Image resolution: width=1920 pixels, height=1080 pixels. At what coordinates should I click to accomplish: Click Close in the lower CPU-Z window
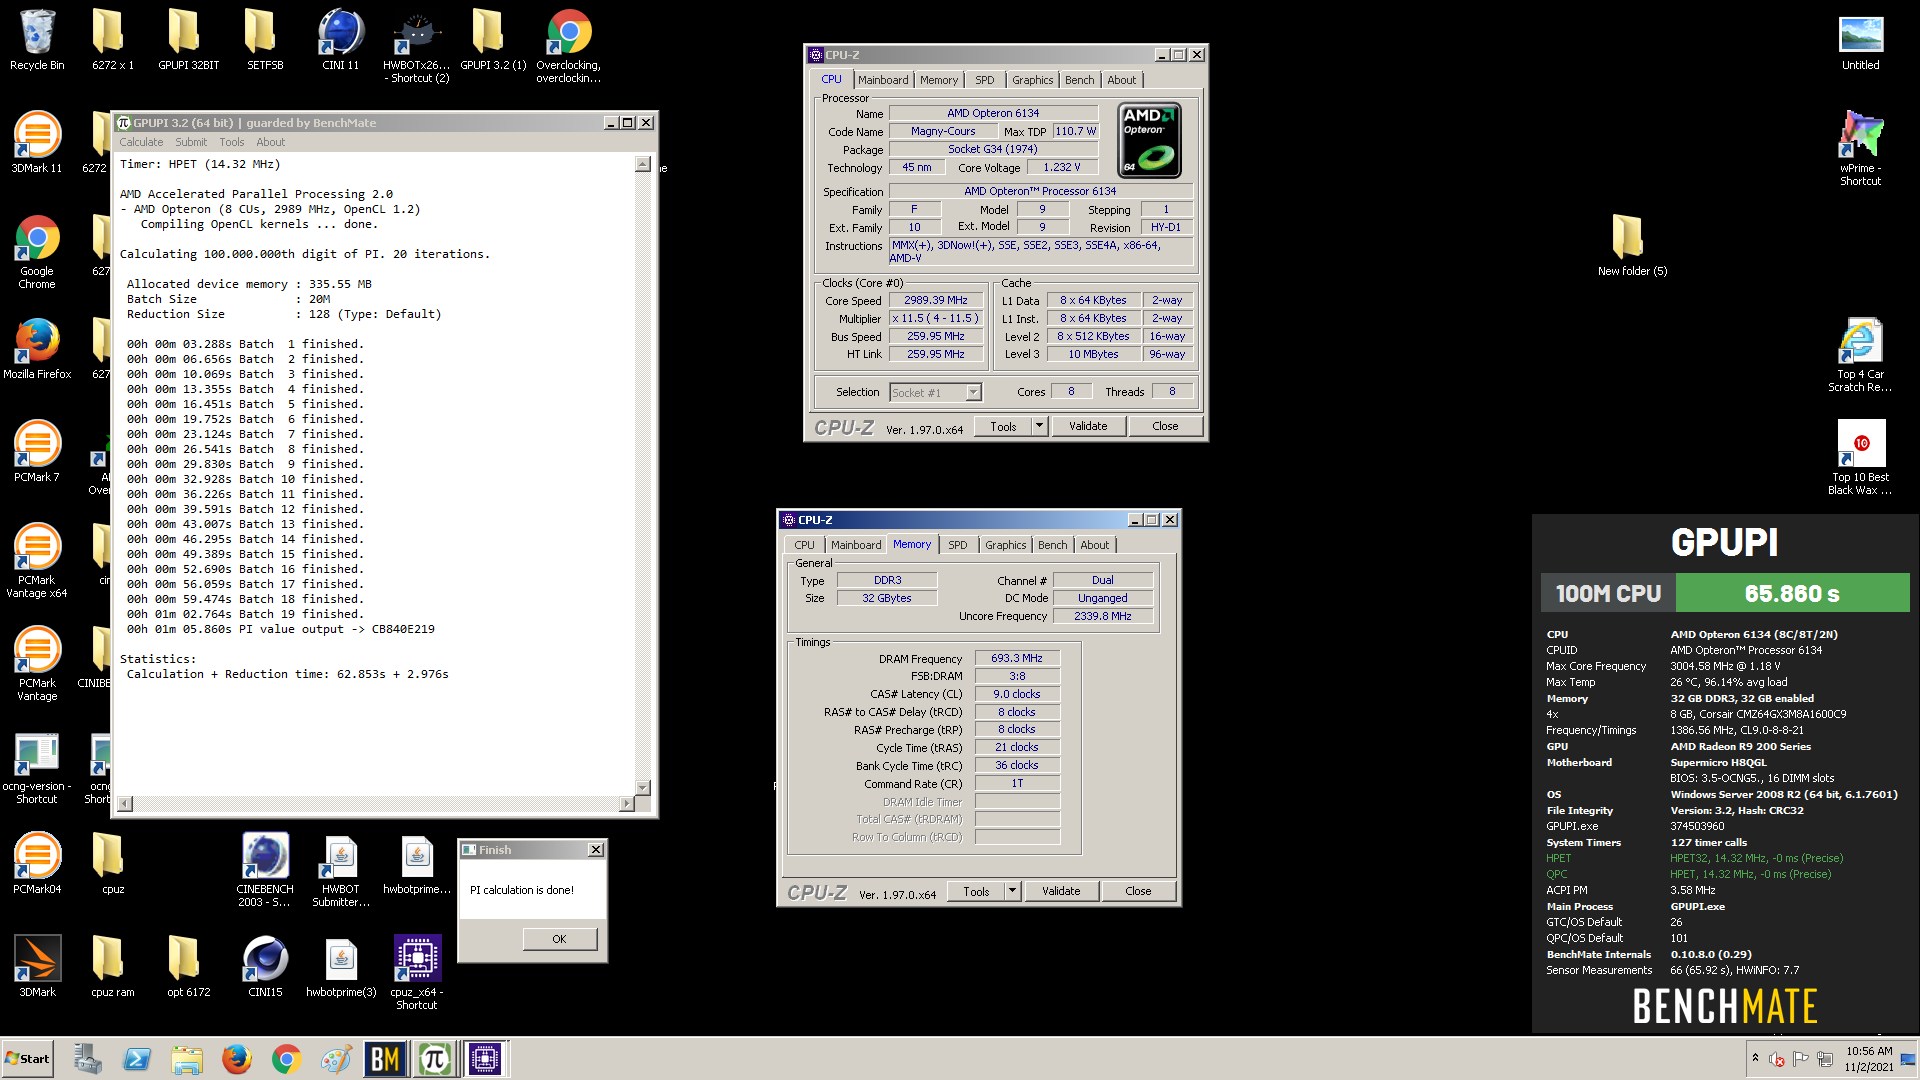[1138, 891]
